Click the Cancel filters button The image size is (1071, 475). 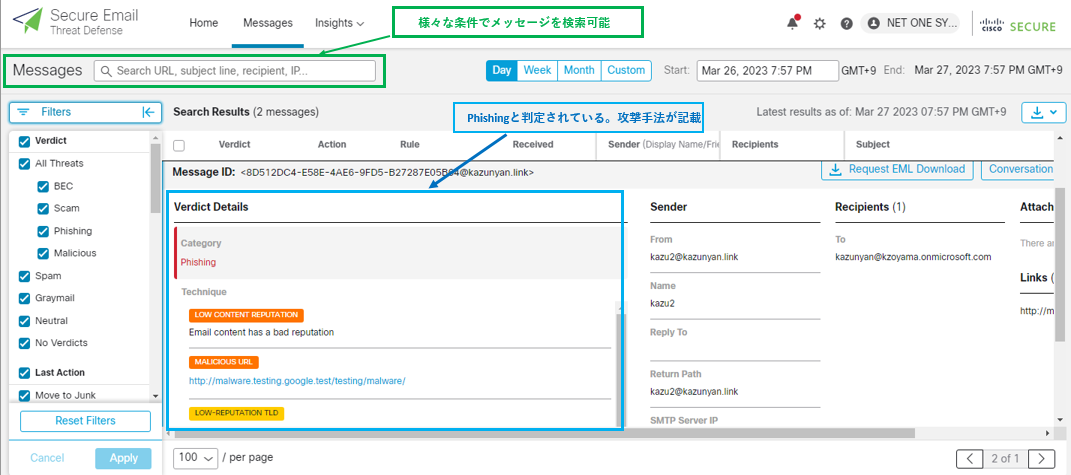click(x=47, y=458)
